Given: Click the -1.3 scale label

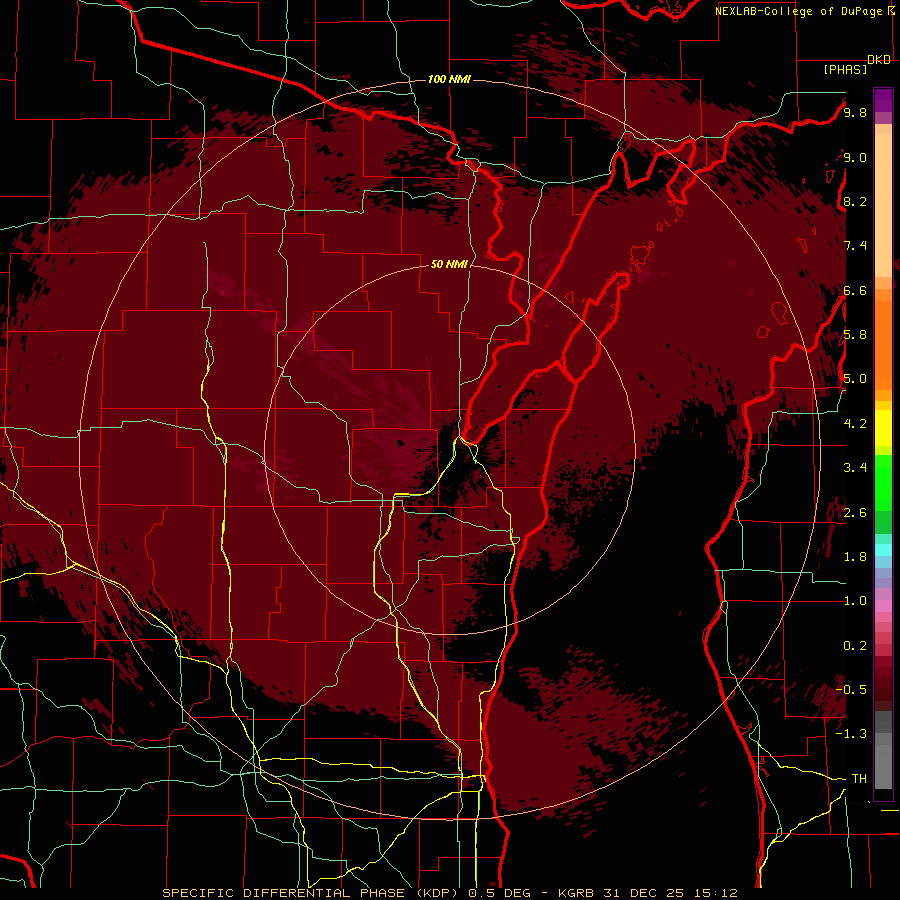Looking at the screenshot, I should coord(851,734).
